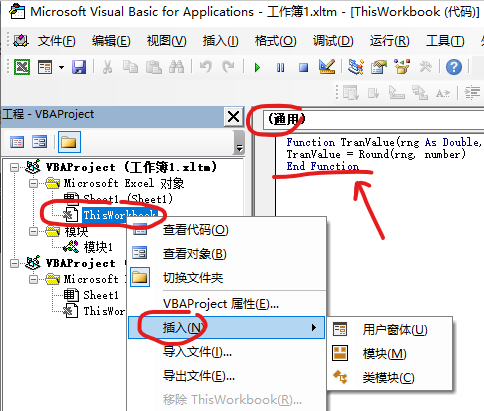Close the 工程 - VBAProject panel
484x411 pixels.
[233, 117]
